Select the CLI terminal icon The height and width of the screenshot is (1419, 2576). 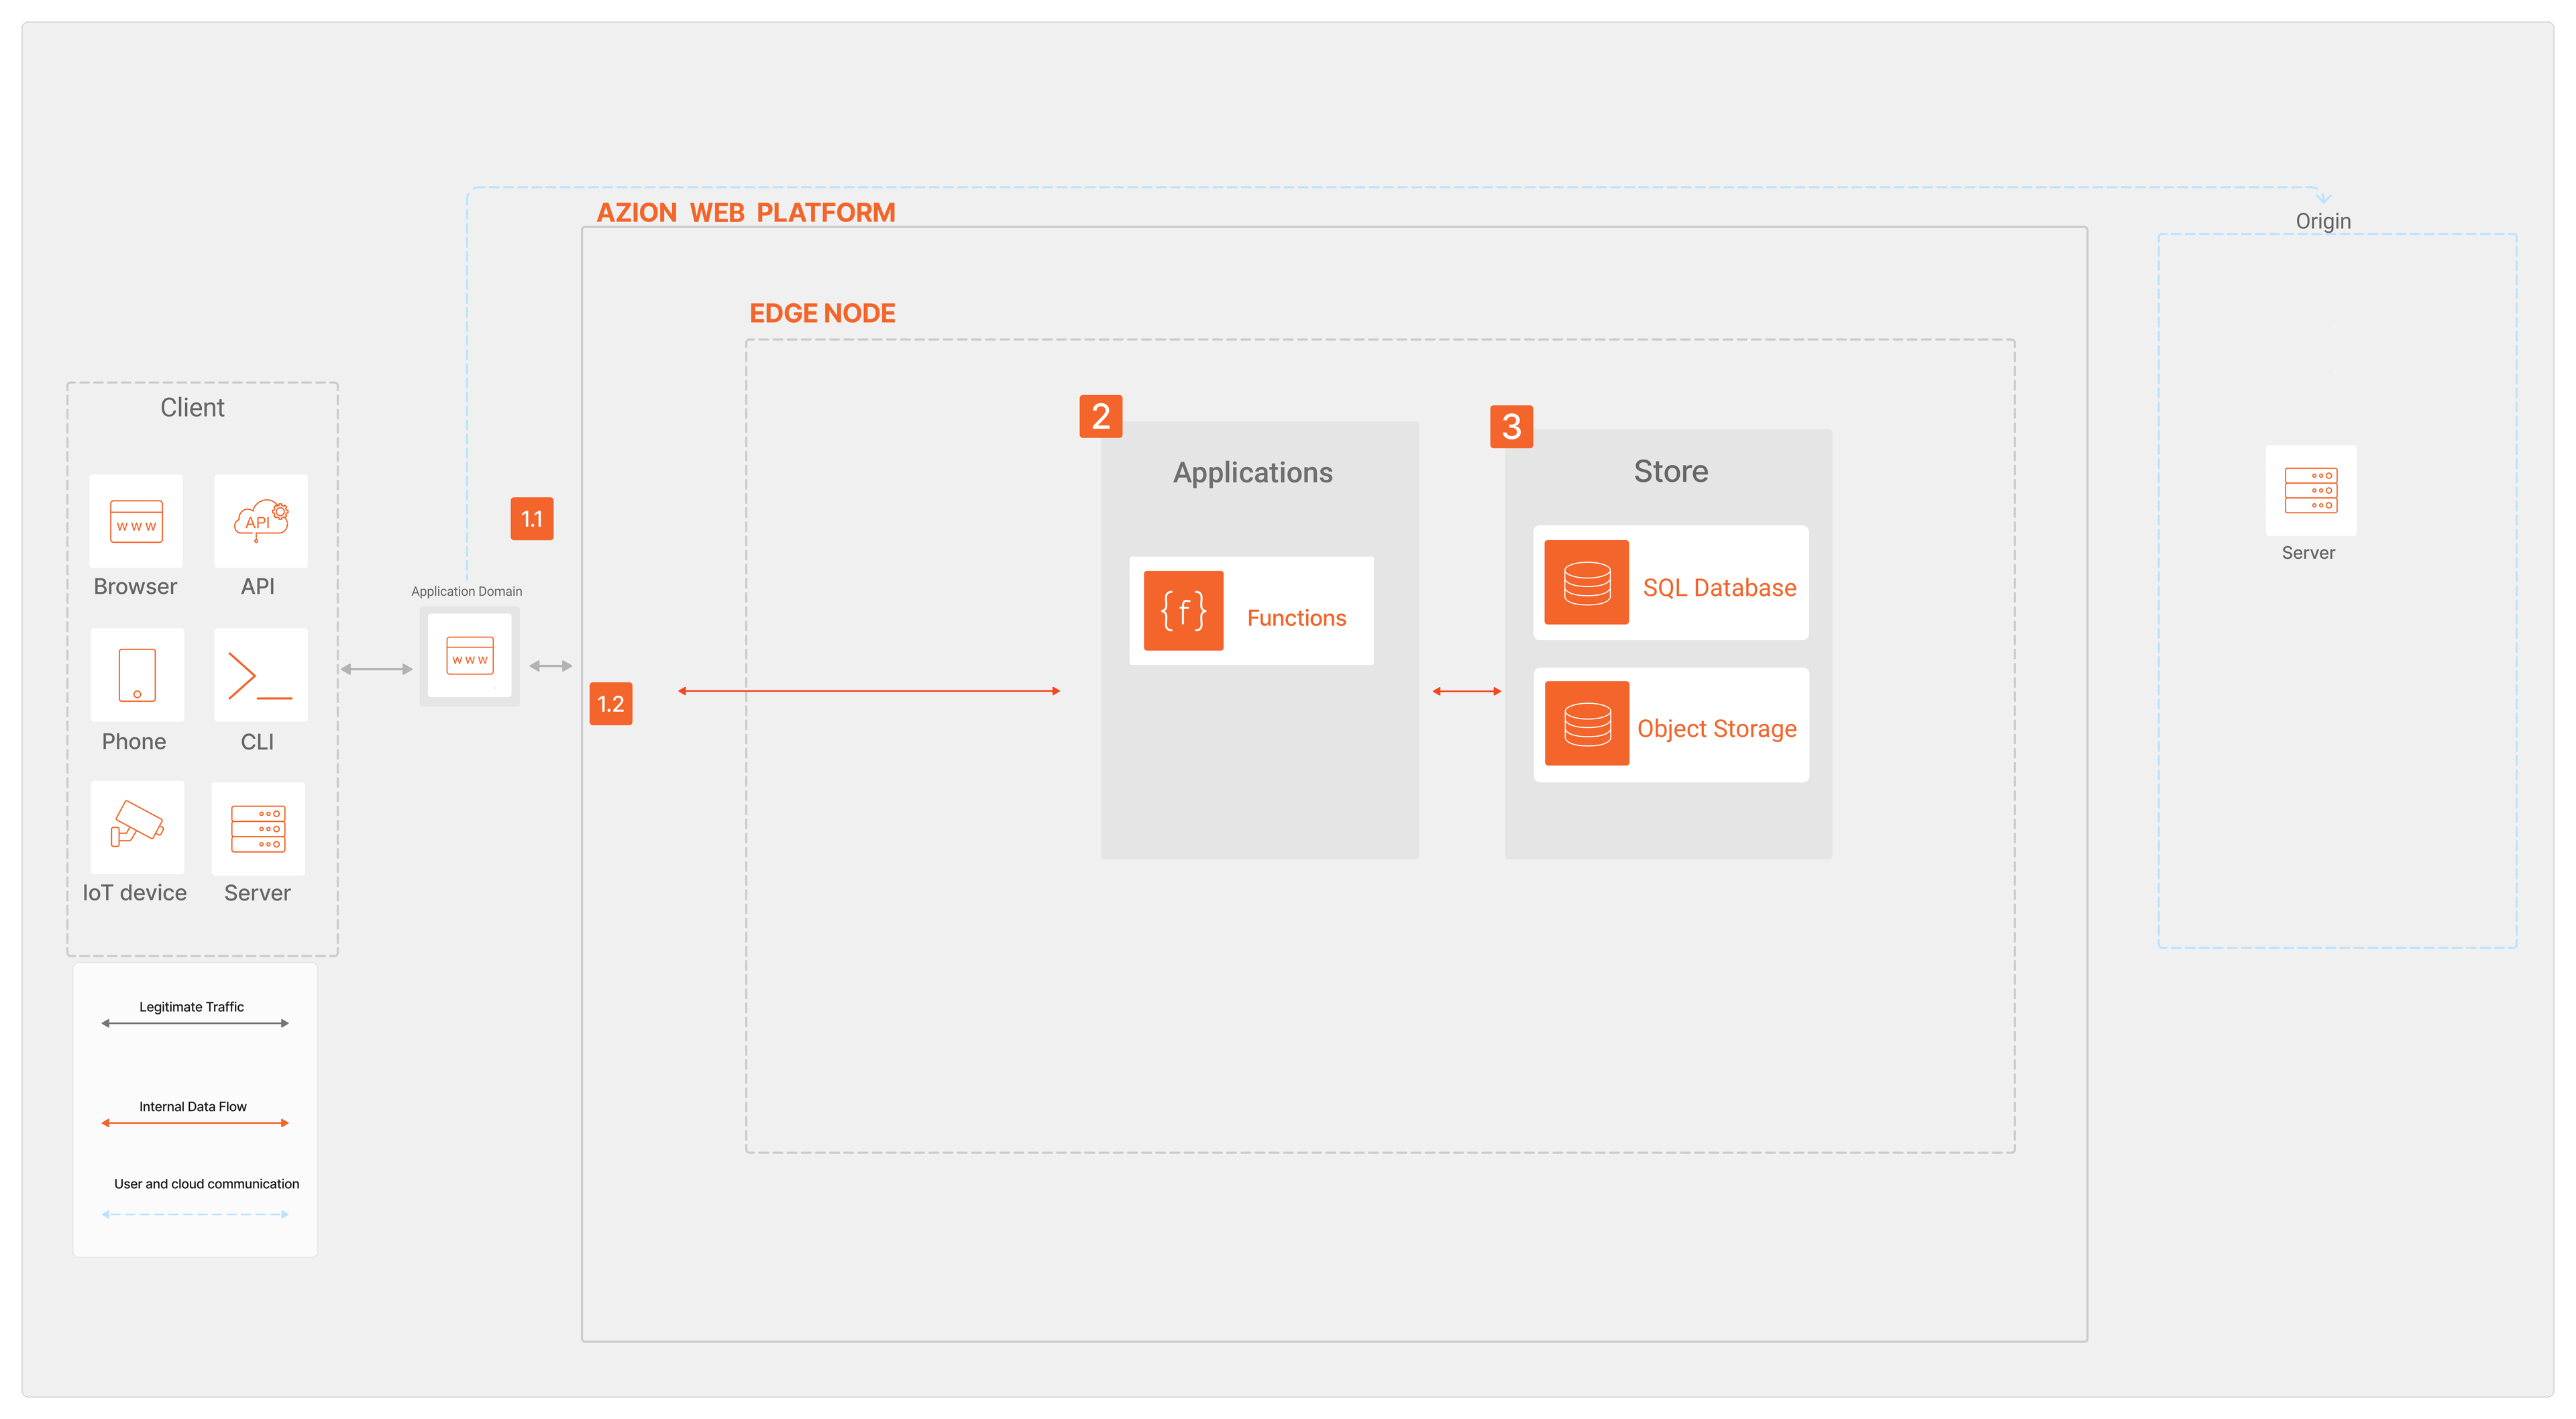point(260,675)
